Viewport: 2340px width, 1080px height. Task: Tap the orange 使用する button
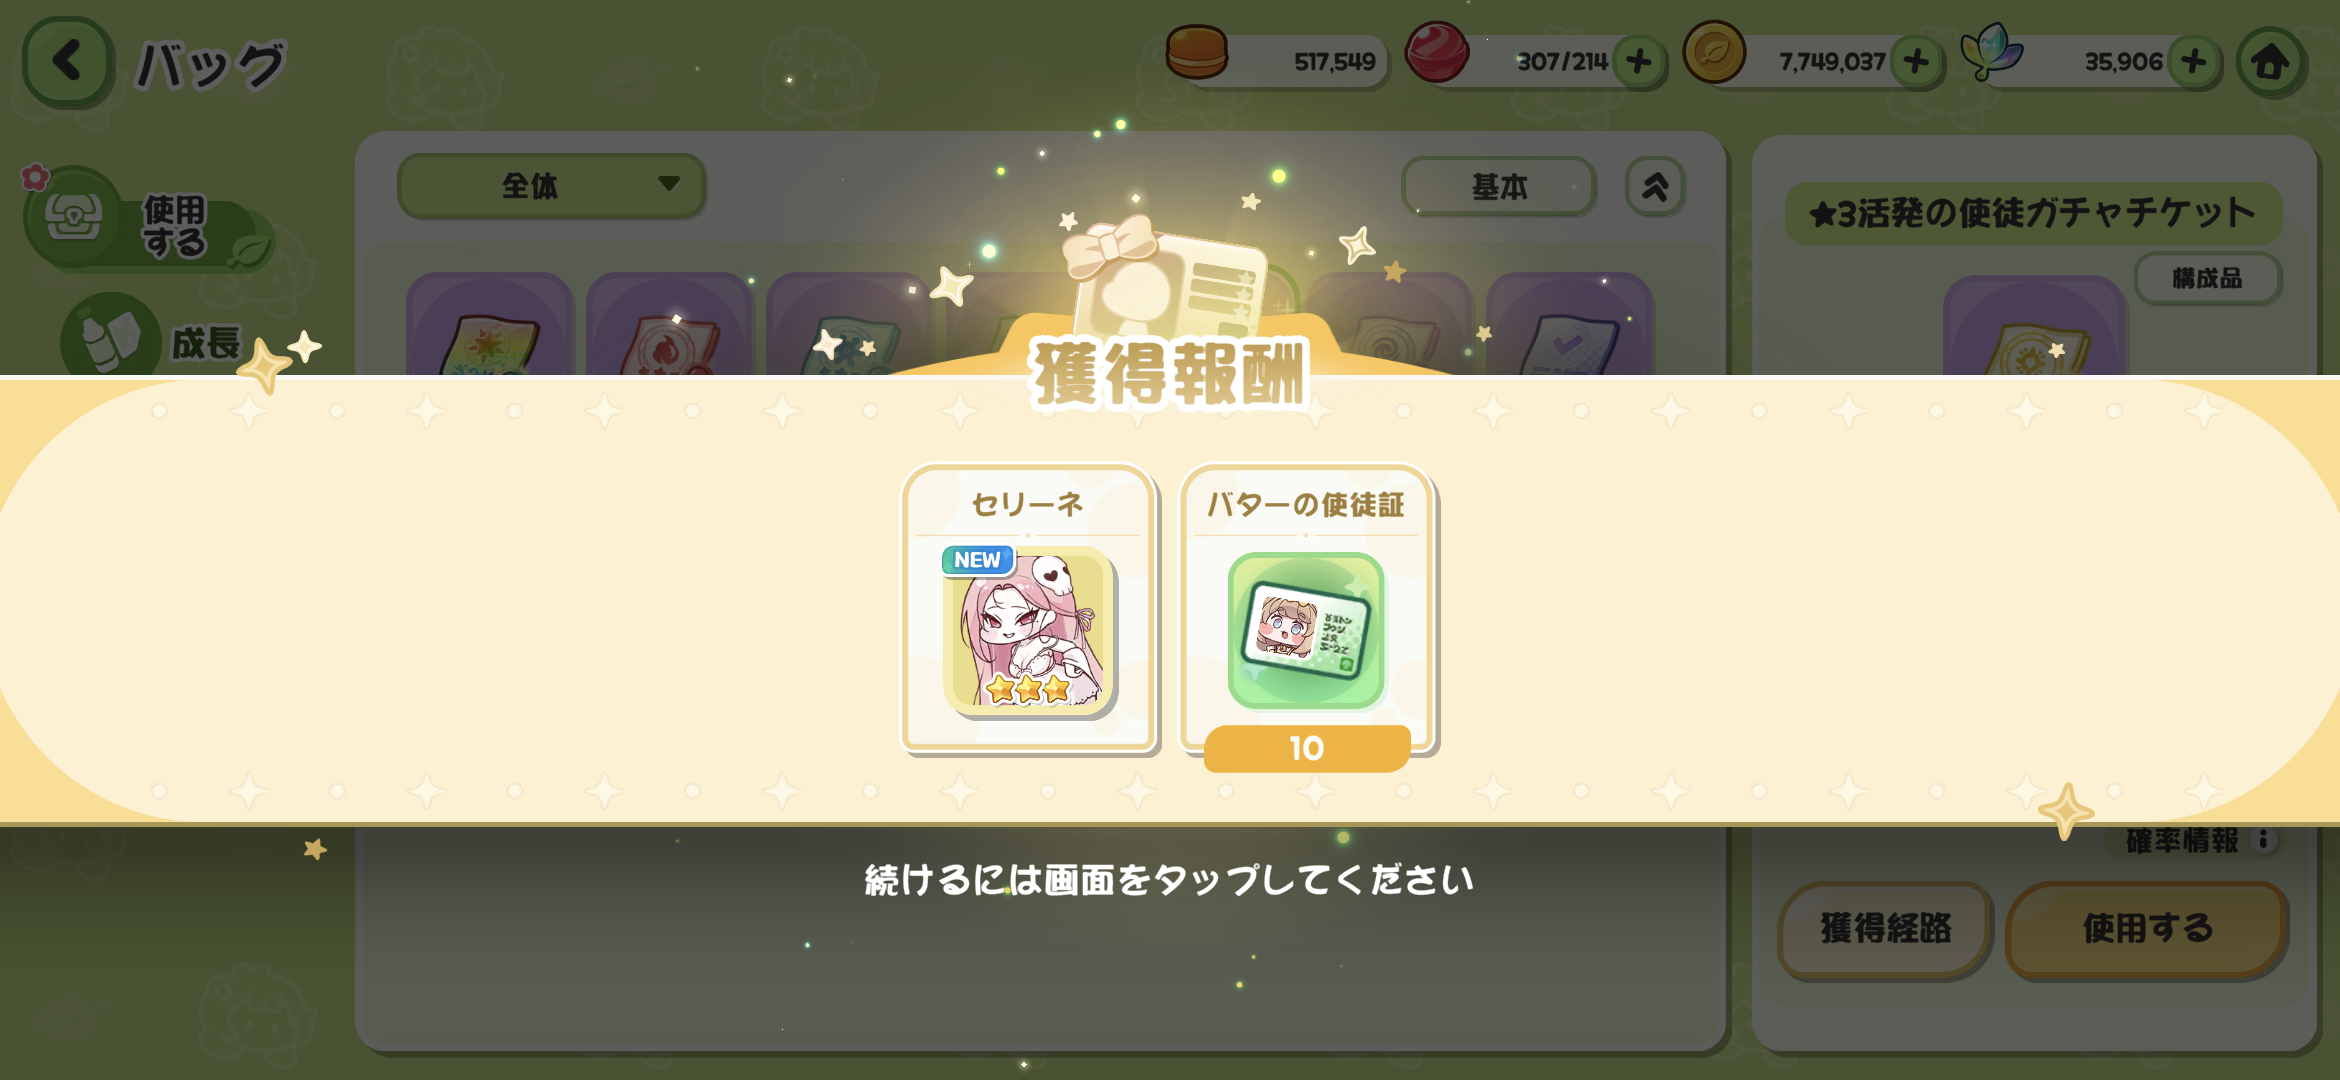2147,928
